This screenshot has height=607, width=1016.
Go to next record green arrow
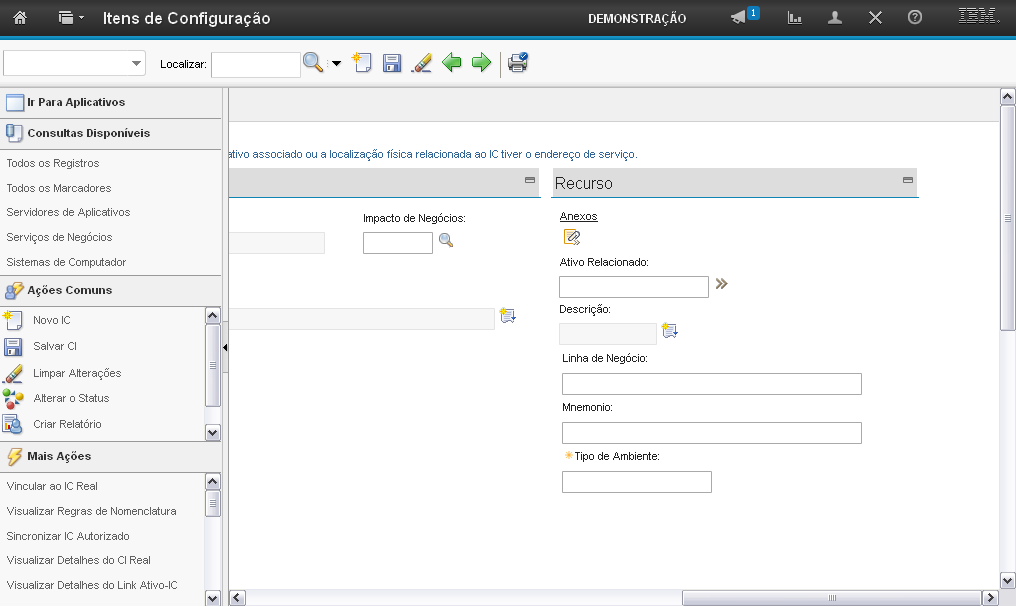click(481, 63)
